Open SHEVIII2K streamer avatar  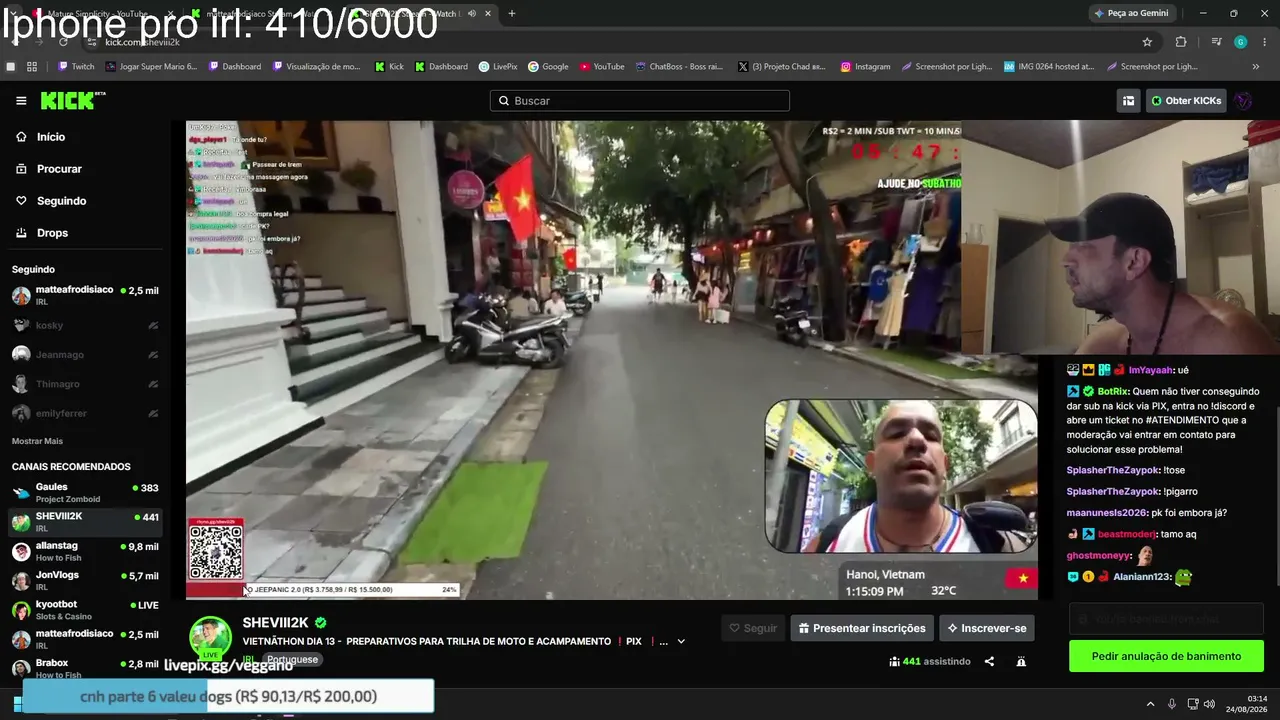(x=211, y=638)
